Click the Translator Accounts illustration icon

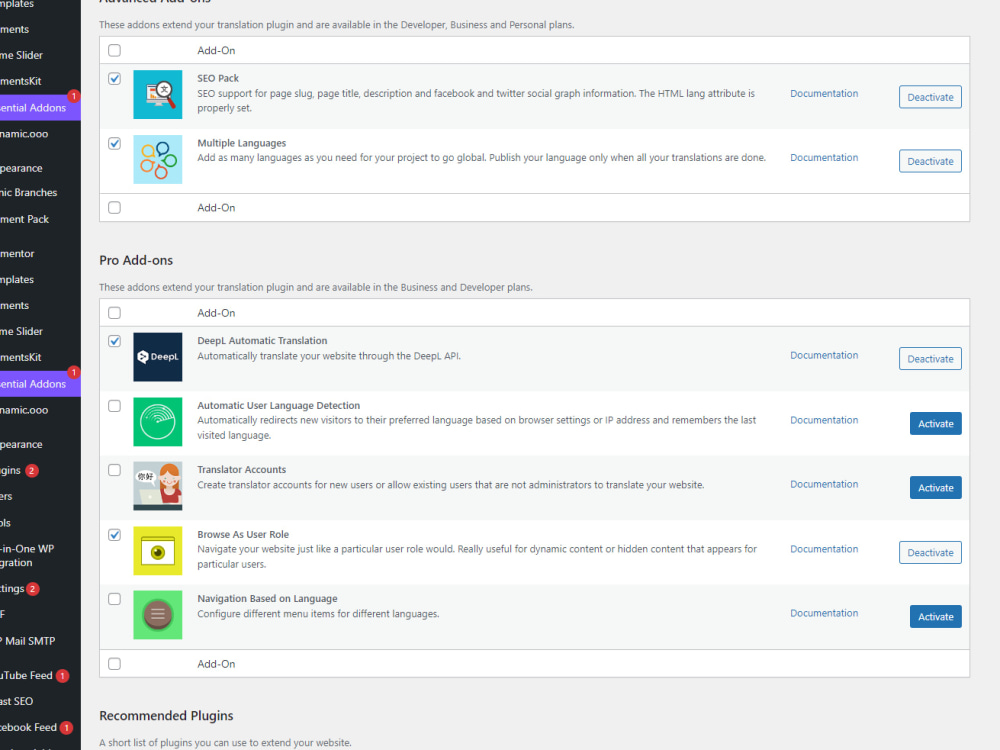coord(158,486)
